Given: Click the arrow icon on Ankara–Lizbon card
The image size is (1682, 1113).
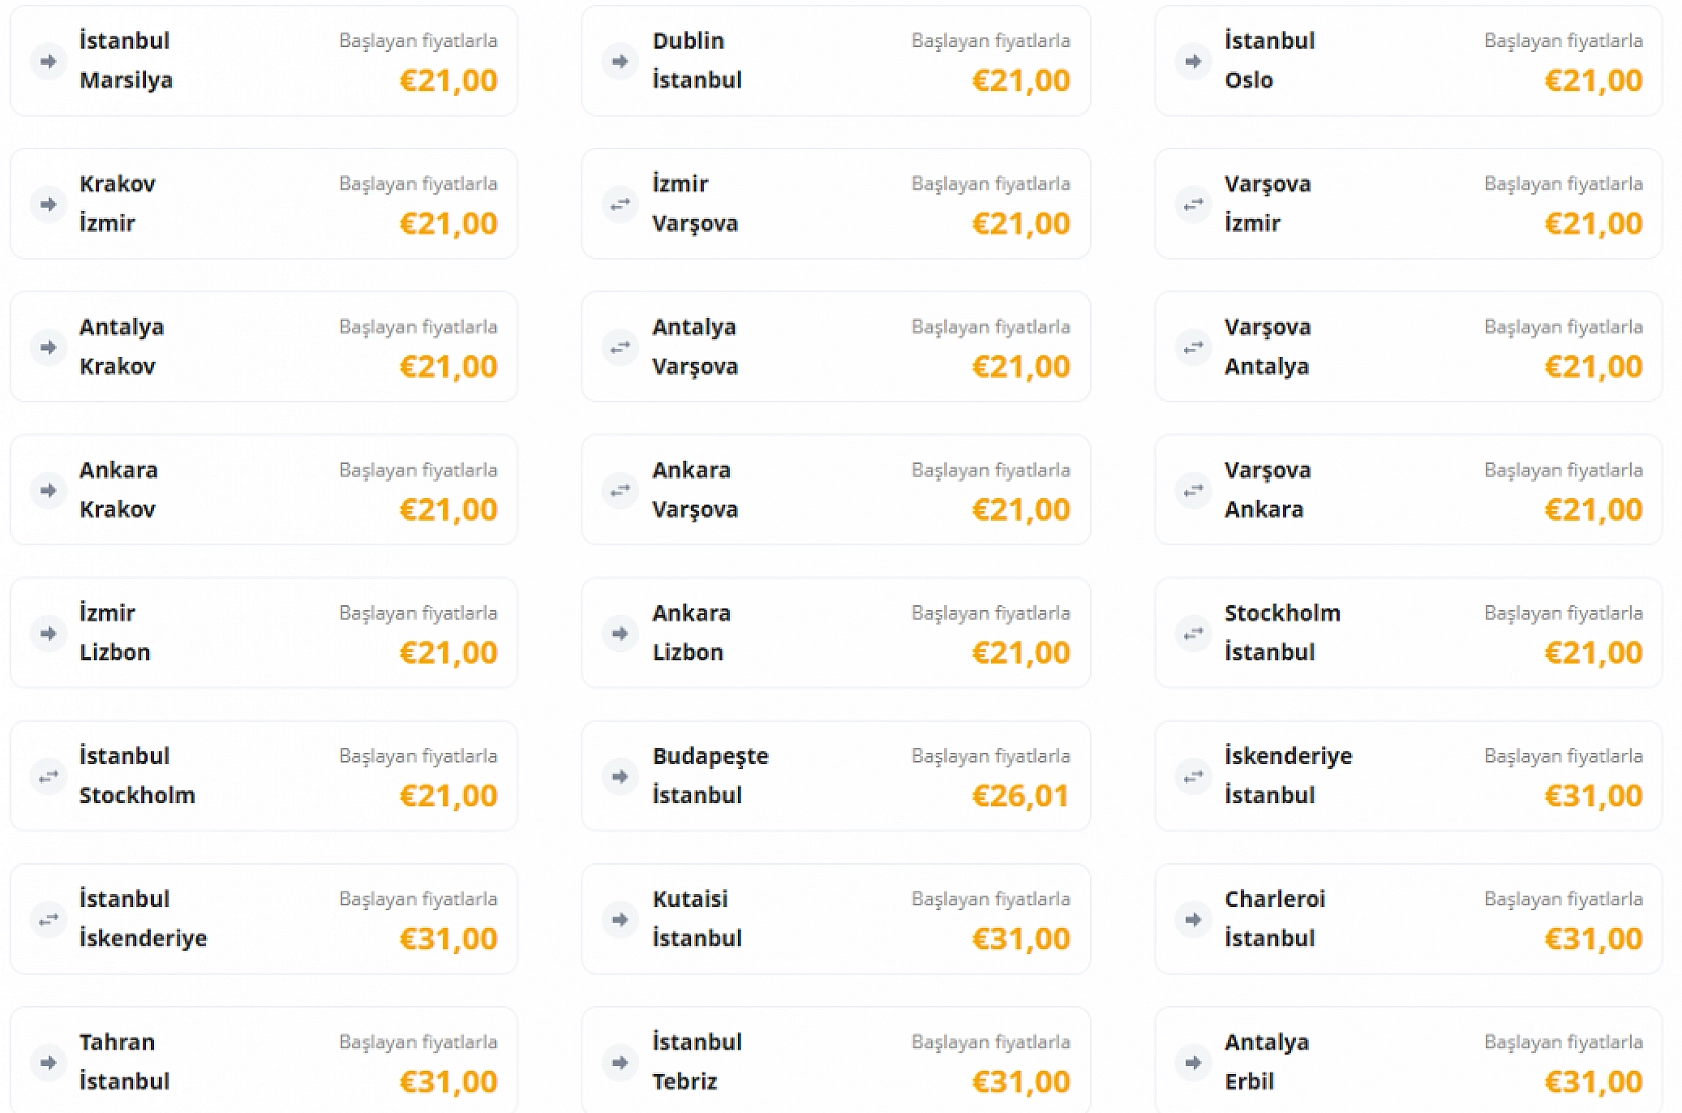Looking at the screenshot, I should [620, 633].
